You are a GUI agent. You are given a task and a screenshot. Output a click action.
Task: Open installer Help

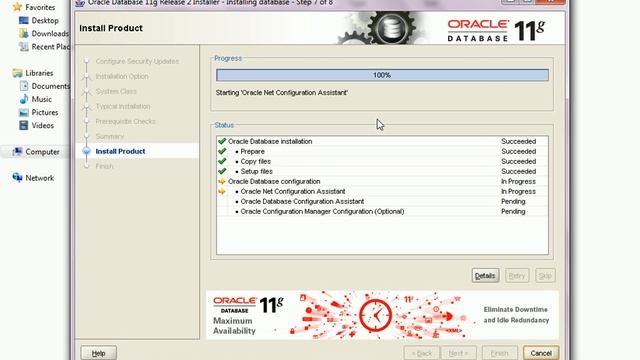pyautogui.click(x=98, y=353)
